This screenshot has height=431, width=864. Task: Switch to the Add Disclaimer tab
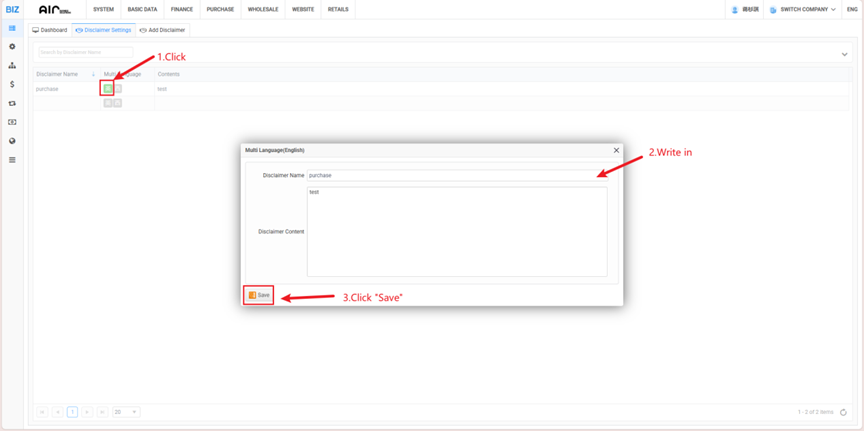point(163,30)
